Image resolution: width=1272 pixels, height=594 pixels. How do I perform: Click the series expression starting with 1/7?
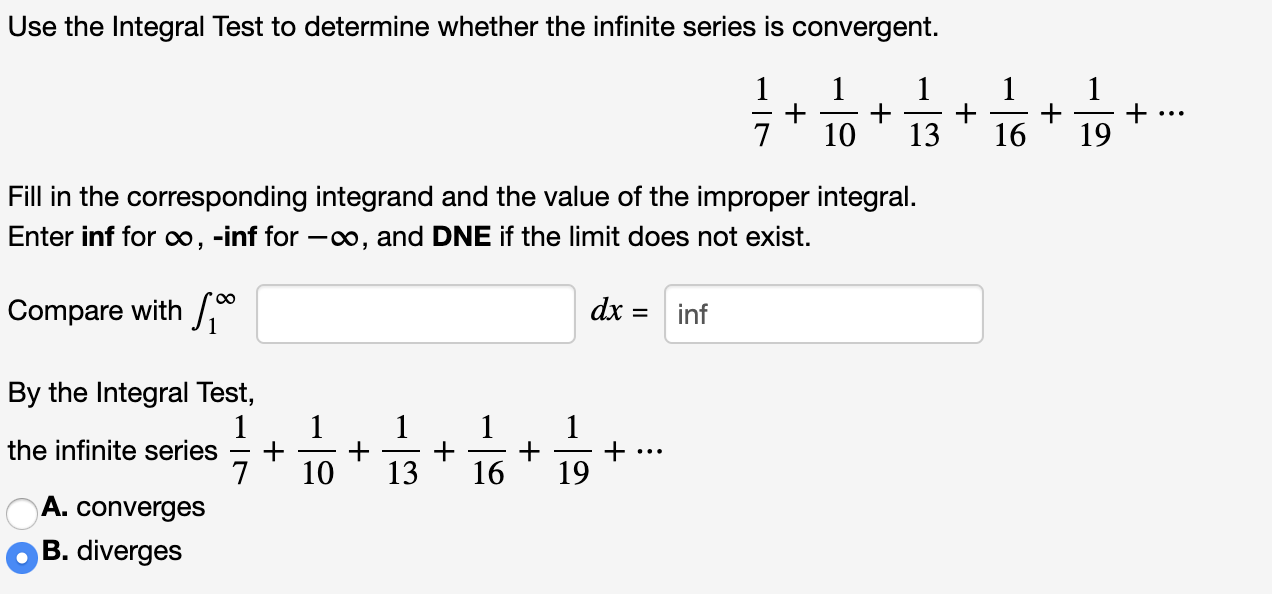point(965,110)
